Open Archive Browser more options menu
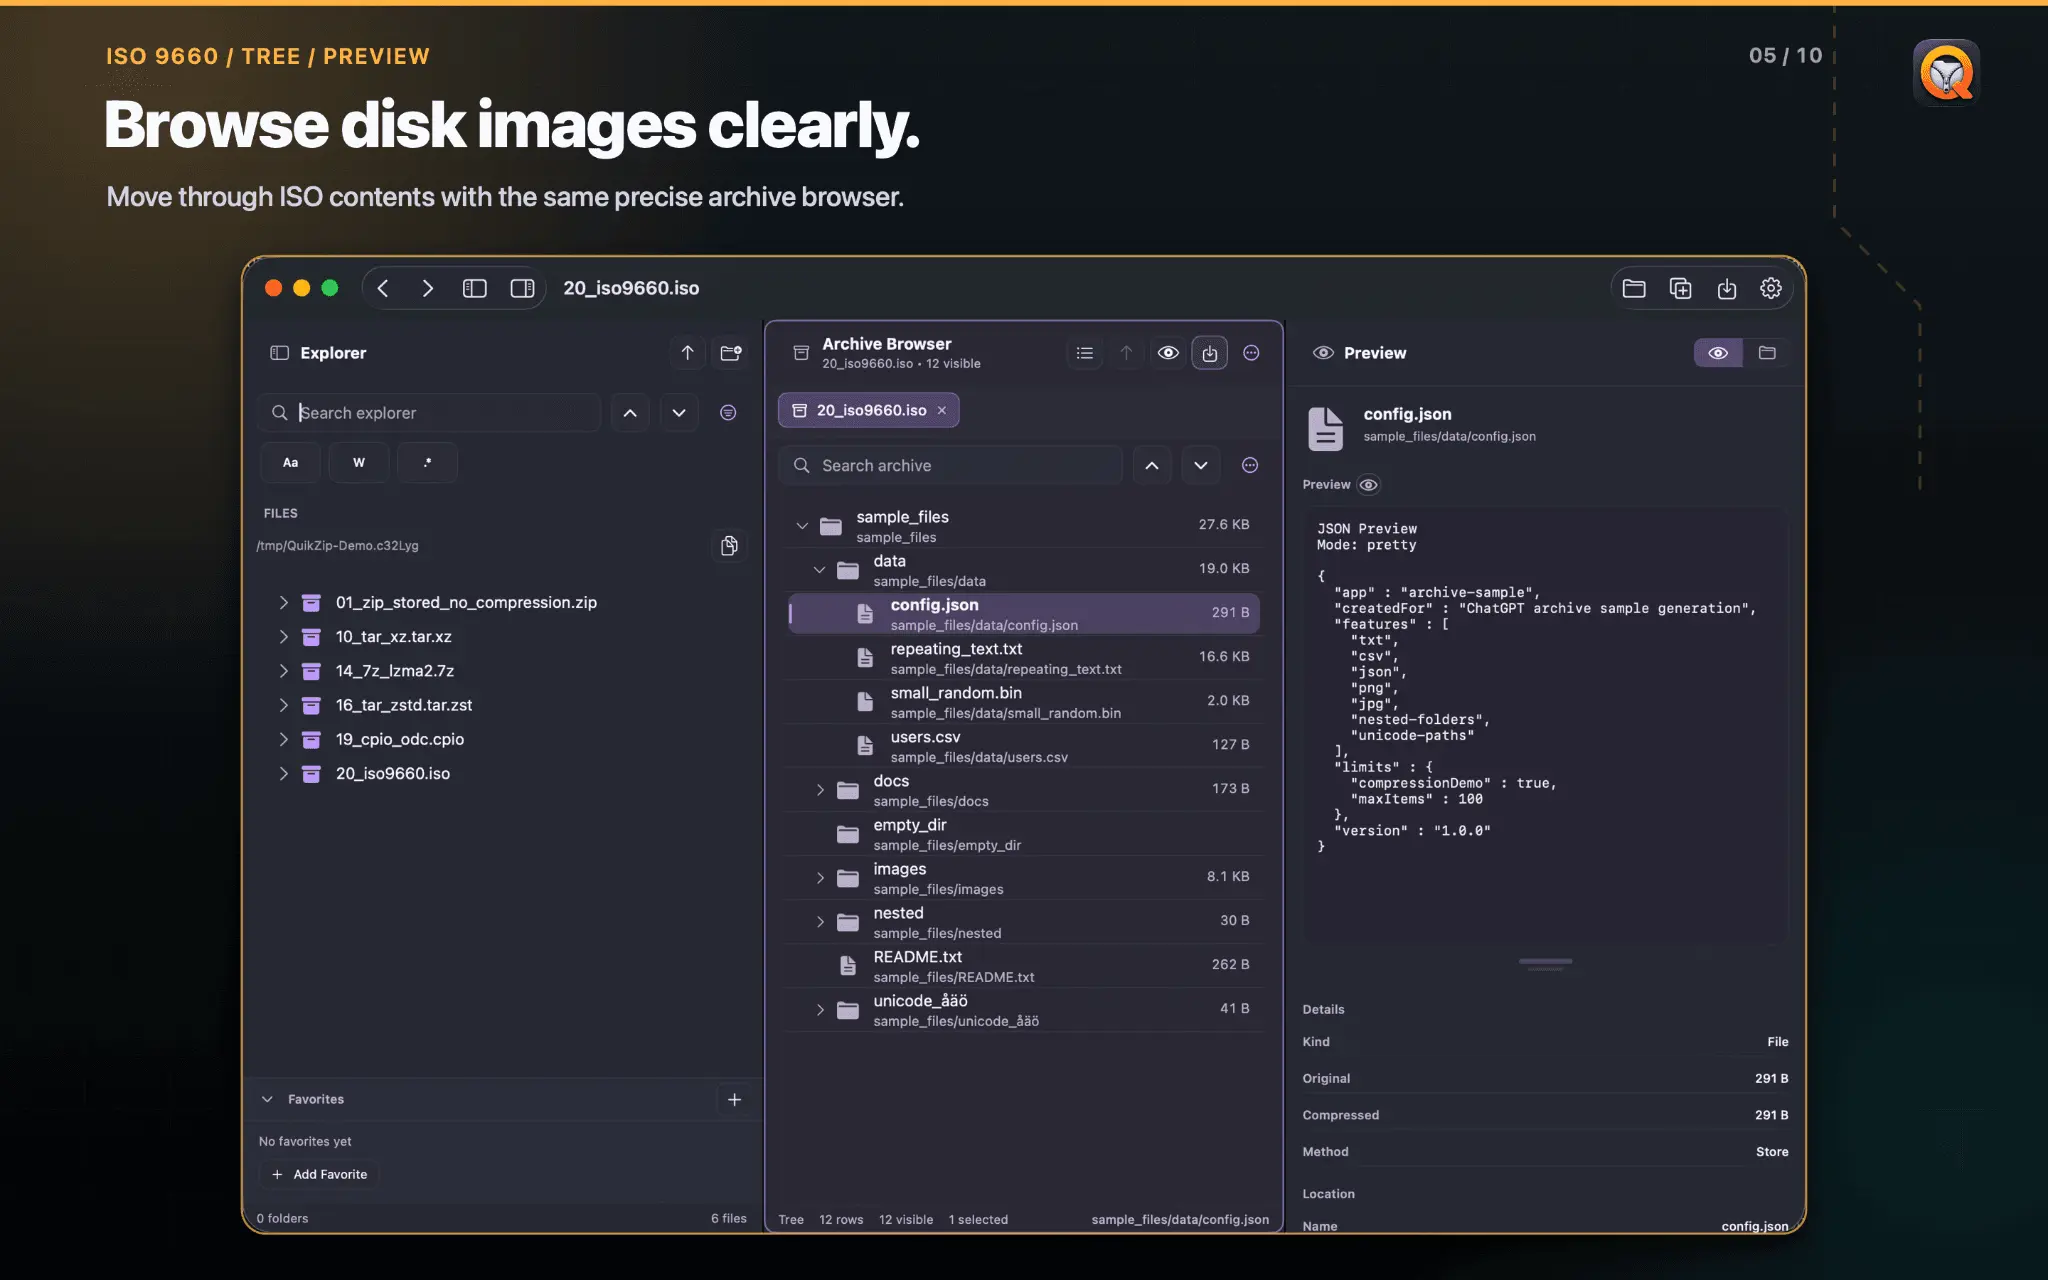This screenshot has height=1280, width=2048. click(1251, 353)
